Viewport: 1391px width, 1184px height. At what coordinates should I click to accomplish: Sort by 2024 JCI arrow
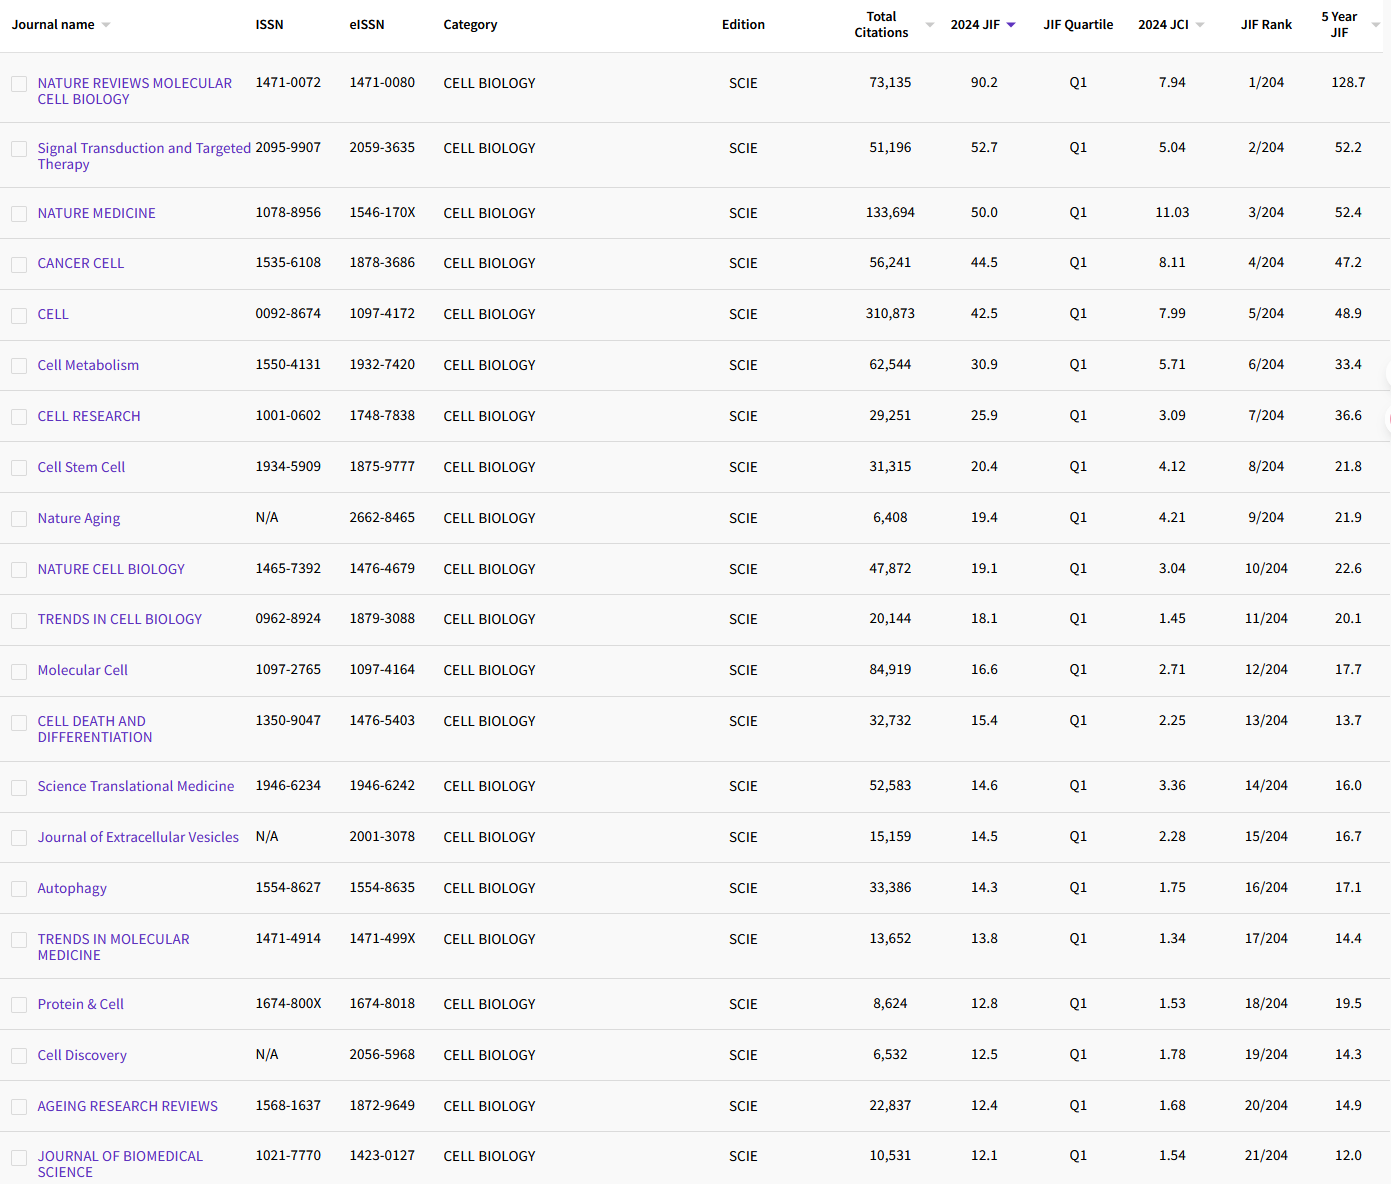(x=1200, y=25)
